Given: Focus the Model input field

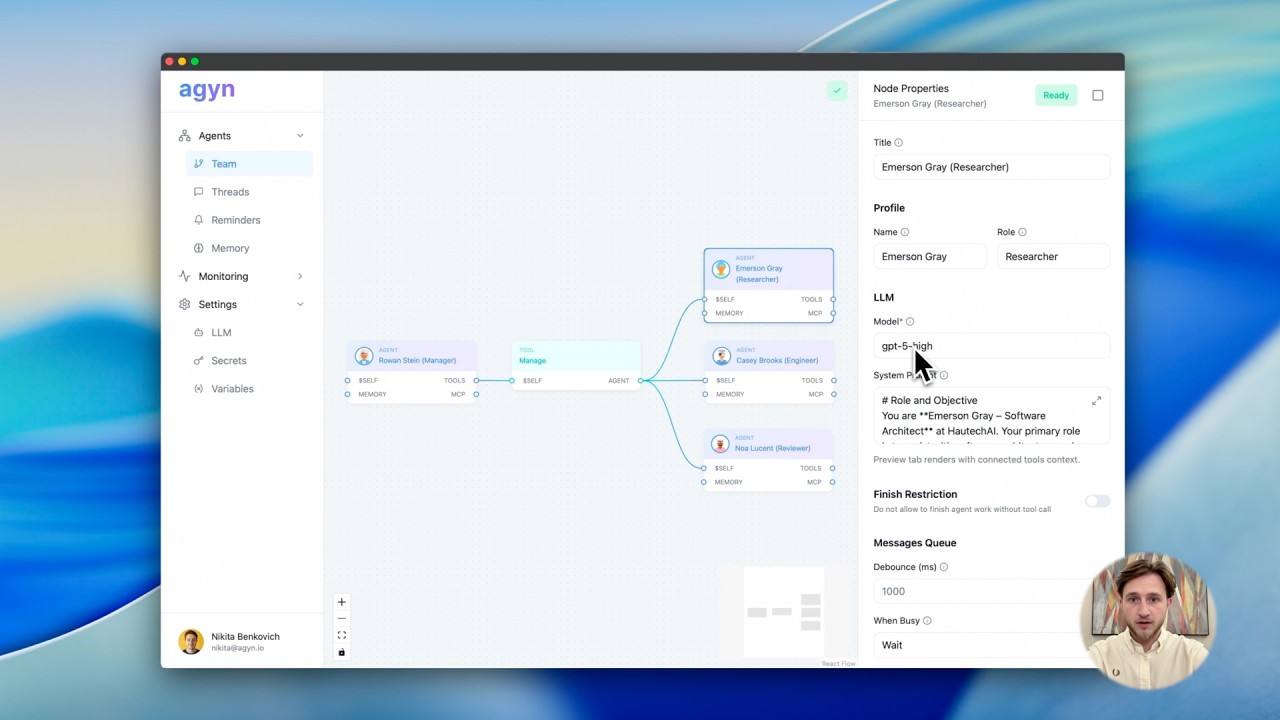Looking at the screenshot, I should click(x=992, y=346).
